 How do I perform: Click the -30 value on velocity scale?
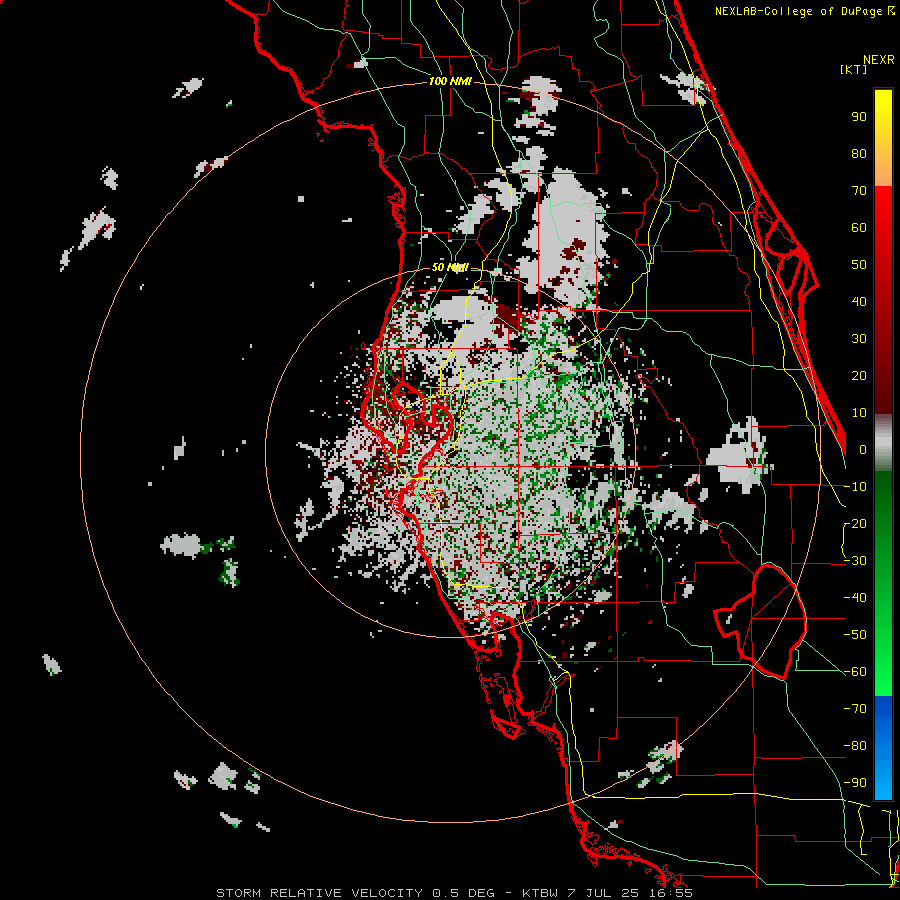(855, 561)
